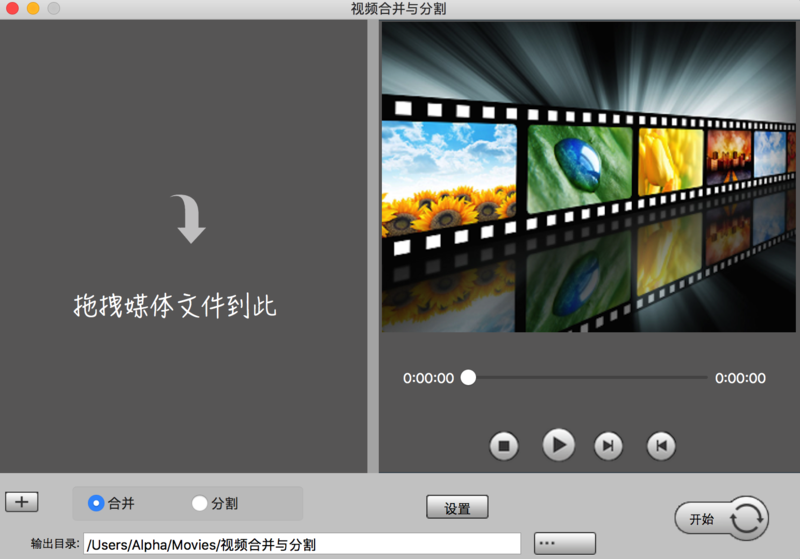The image size is (800, 559).
Task: Click the 输出目录 output path field
Action: [302, 544]
